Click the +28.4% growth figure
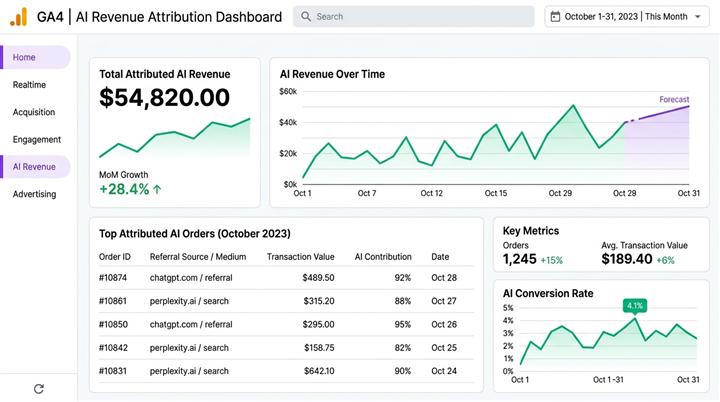 click(x=124, y=189)
